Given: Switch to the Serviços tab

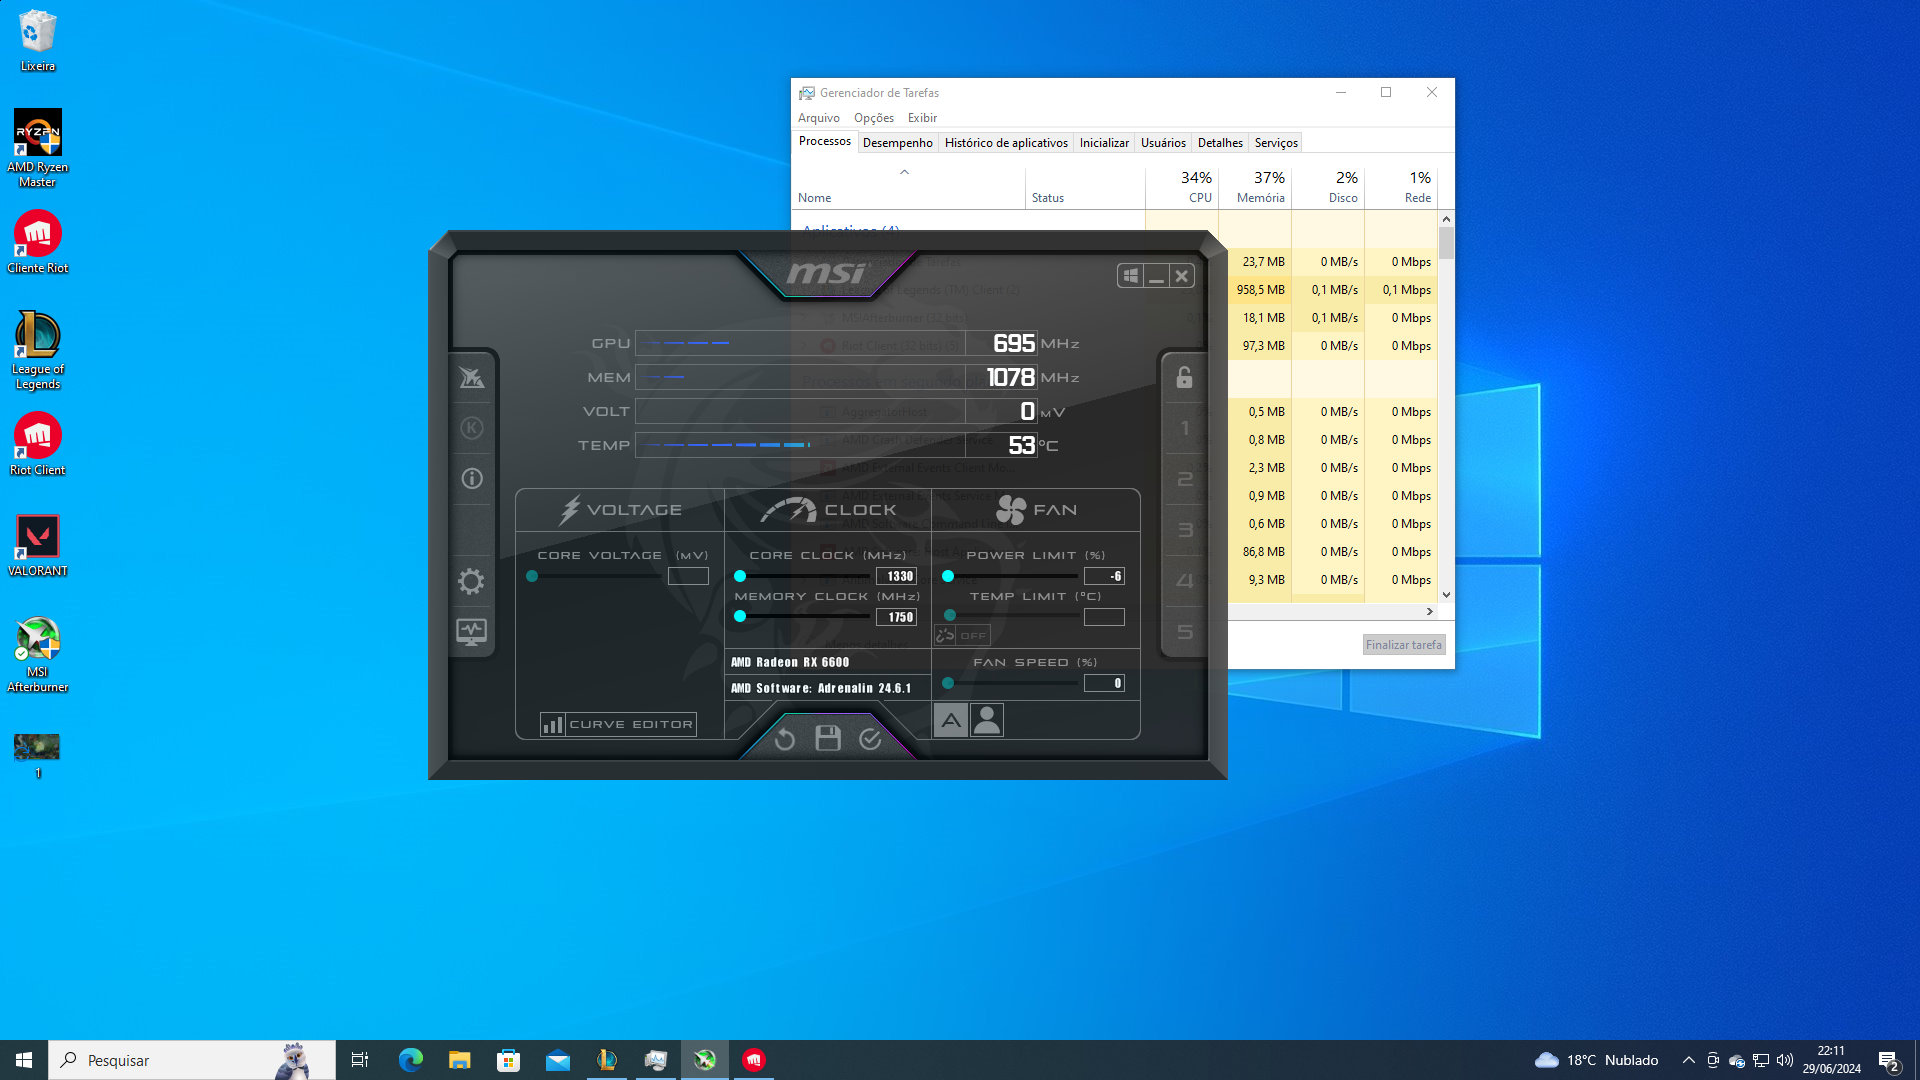Looking at the screenshot, I should tap(1276, 143).
